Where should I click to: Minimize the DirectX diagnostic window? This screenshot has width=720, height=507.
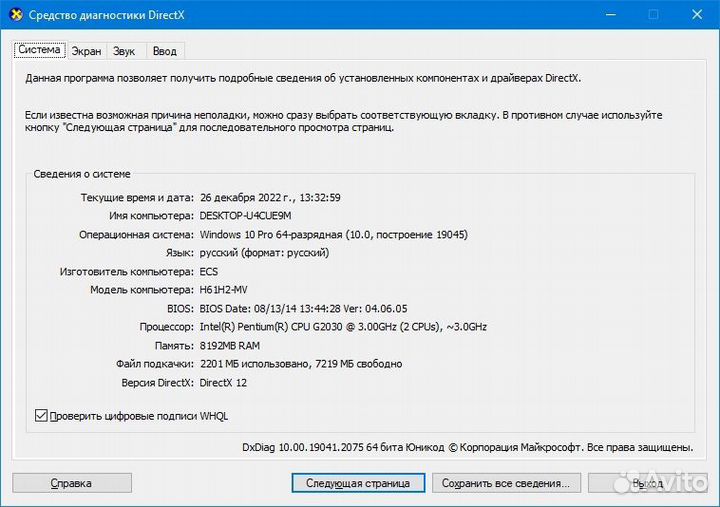pos(607,15)
